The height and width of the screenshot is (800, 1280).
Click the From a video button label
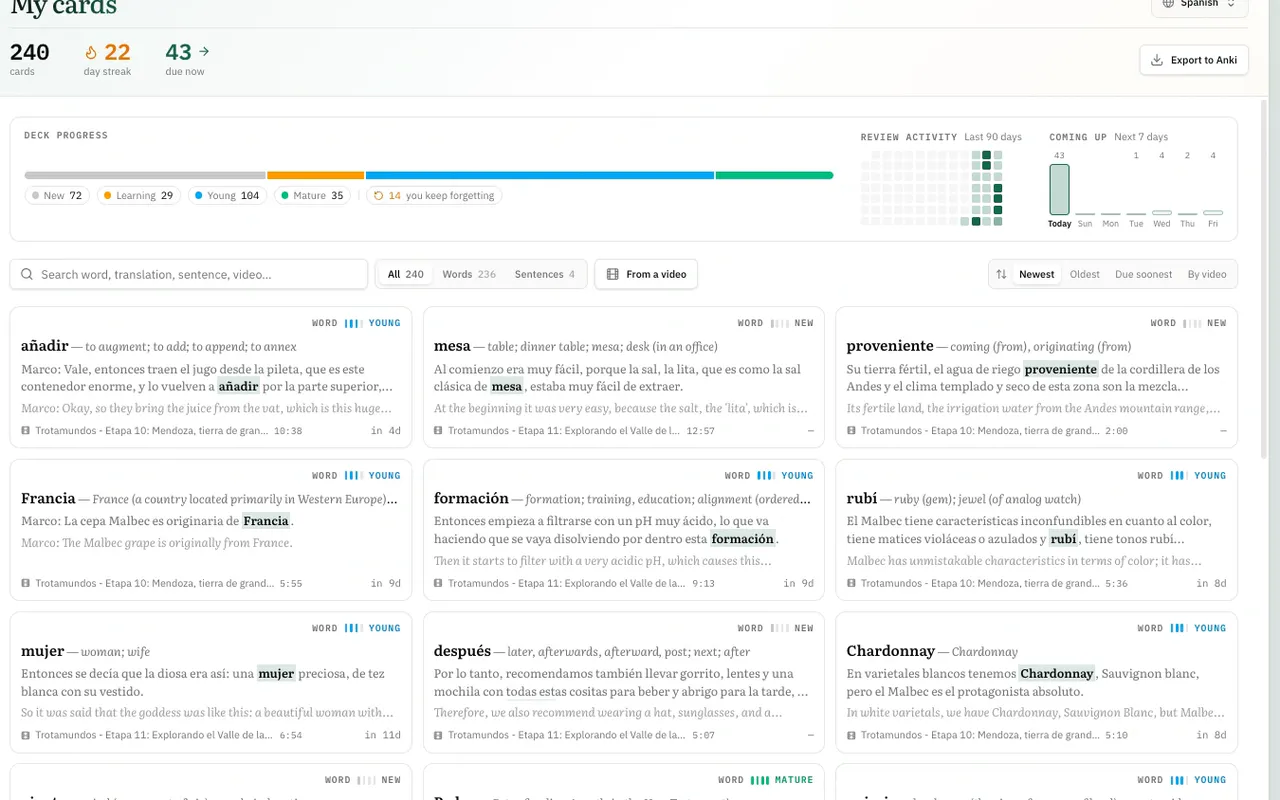(x=656, y=274)
